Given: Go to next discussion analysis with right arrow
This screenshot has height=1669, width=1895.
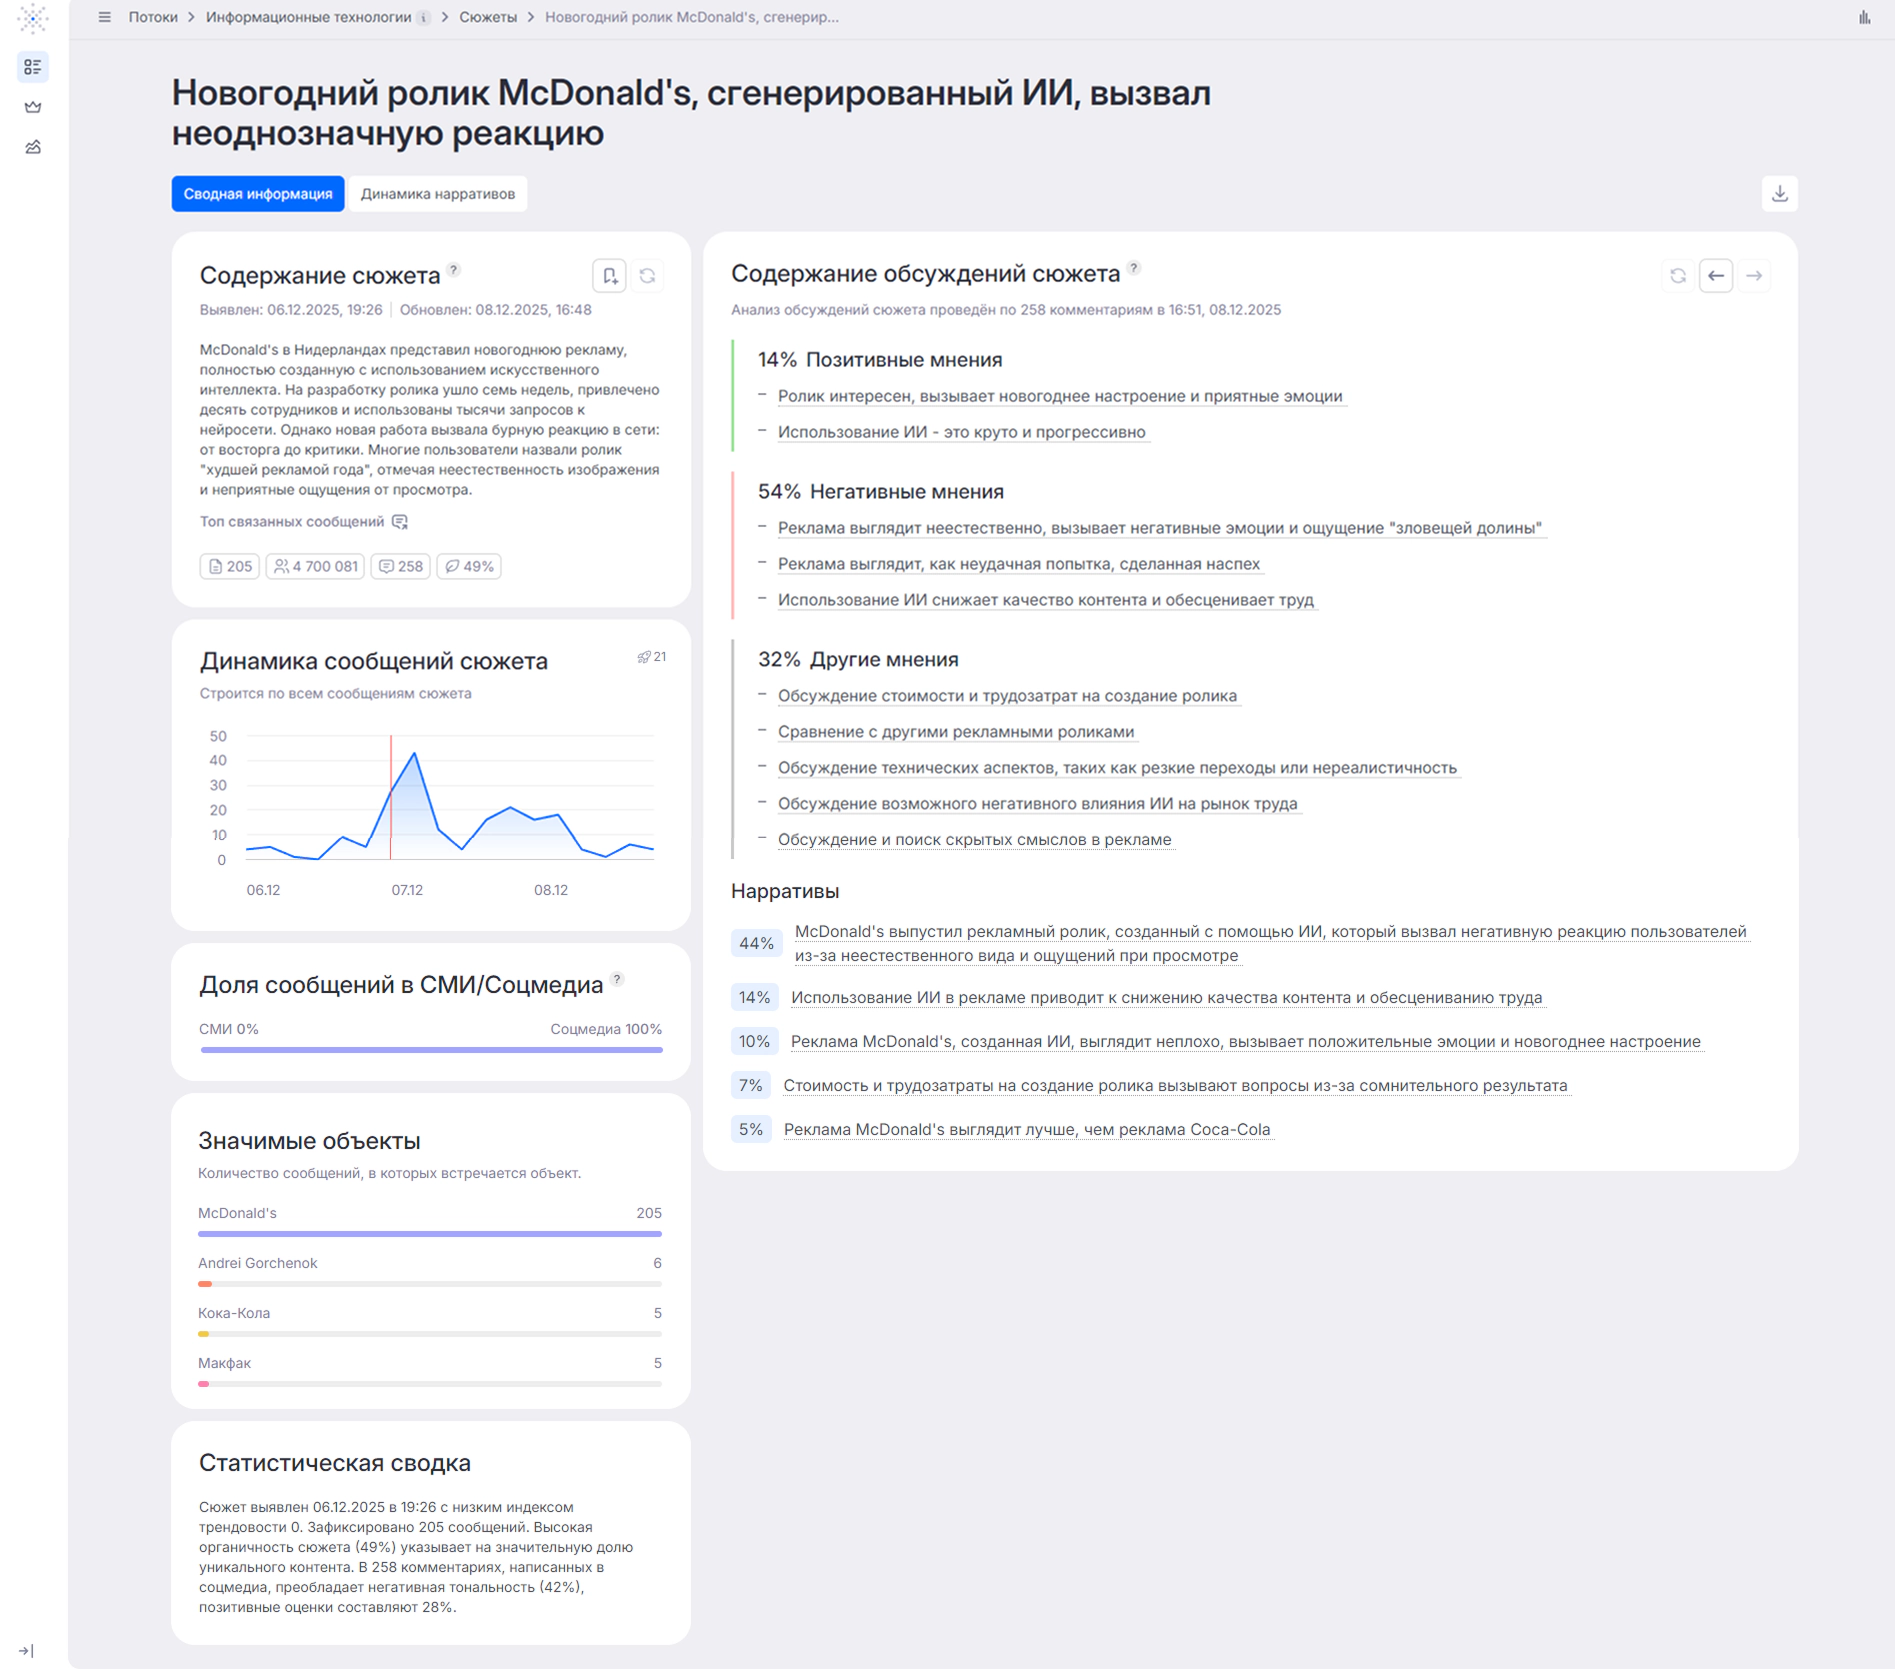Looking at the screenshot, I should (x=1754, y=276).
